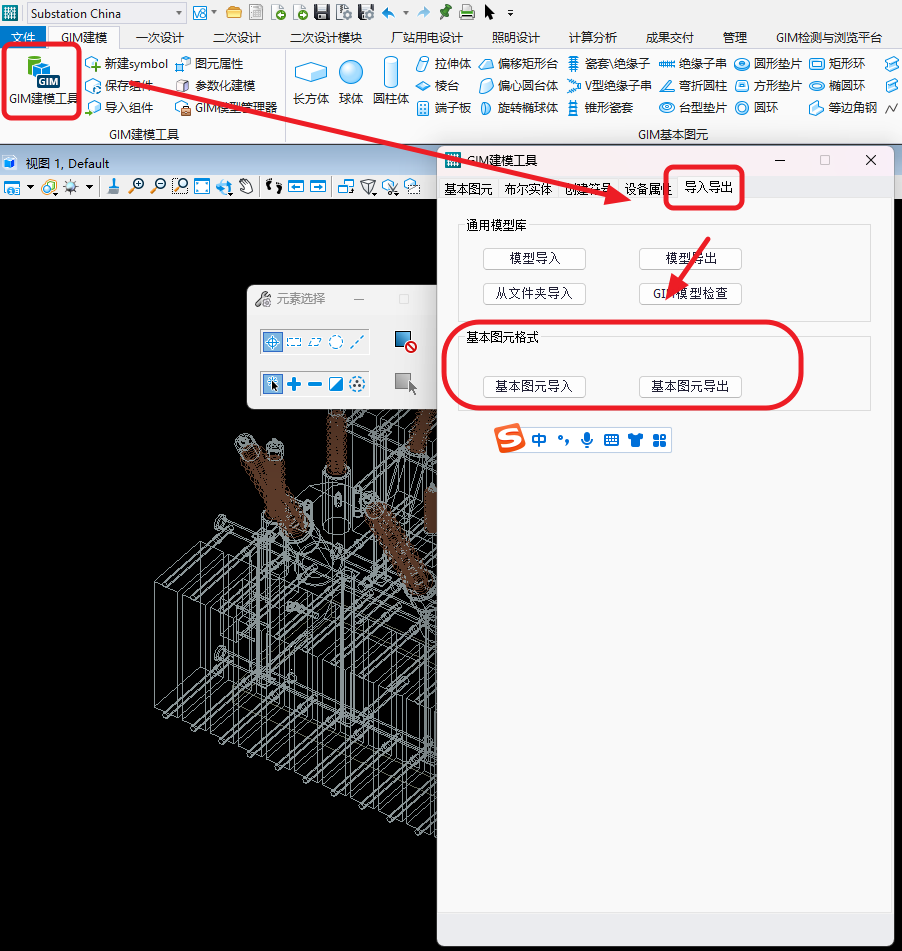The image size is (902, 951).
Task: Select the 锥形瓷套 primitive
Action: (x=600, y=108)
